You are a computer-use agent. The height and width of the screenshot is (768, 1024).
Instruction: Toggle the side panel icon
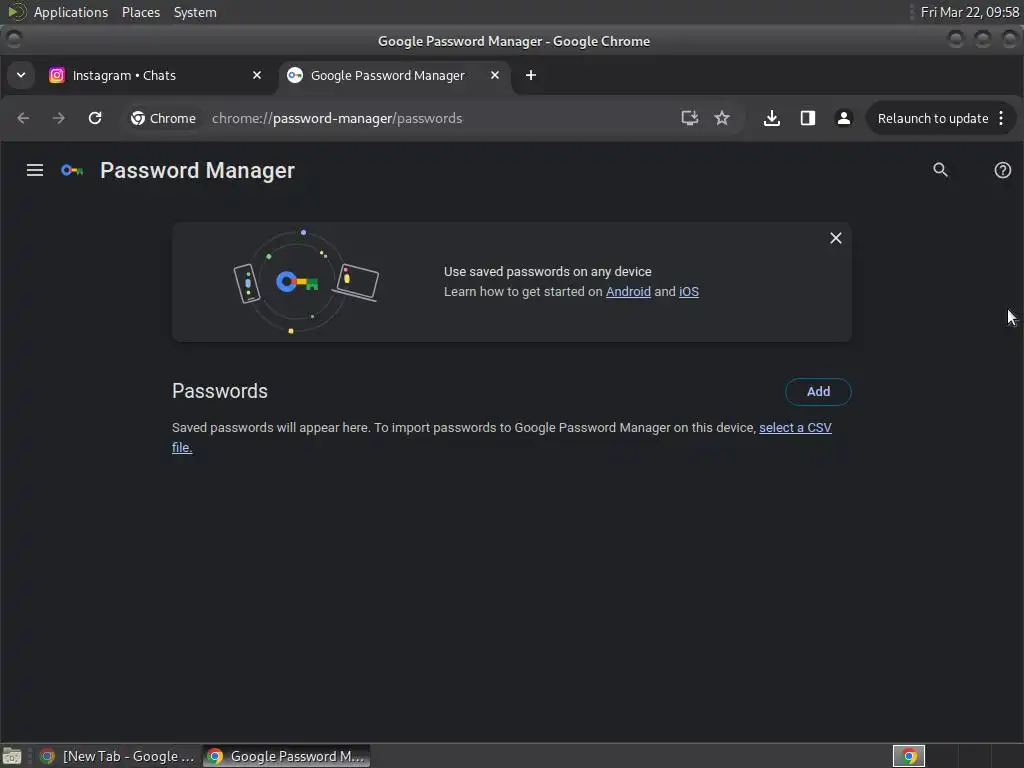point(808,118)
